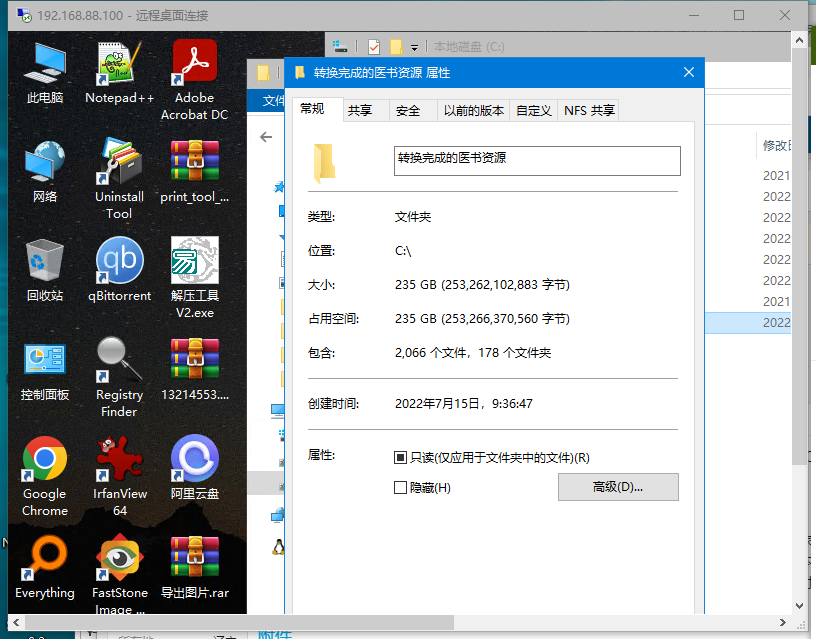Click the IrfanView 64 desktop shortcut
The height and width of the screenshot is (639, 816).
(x=119, y=461)
